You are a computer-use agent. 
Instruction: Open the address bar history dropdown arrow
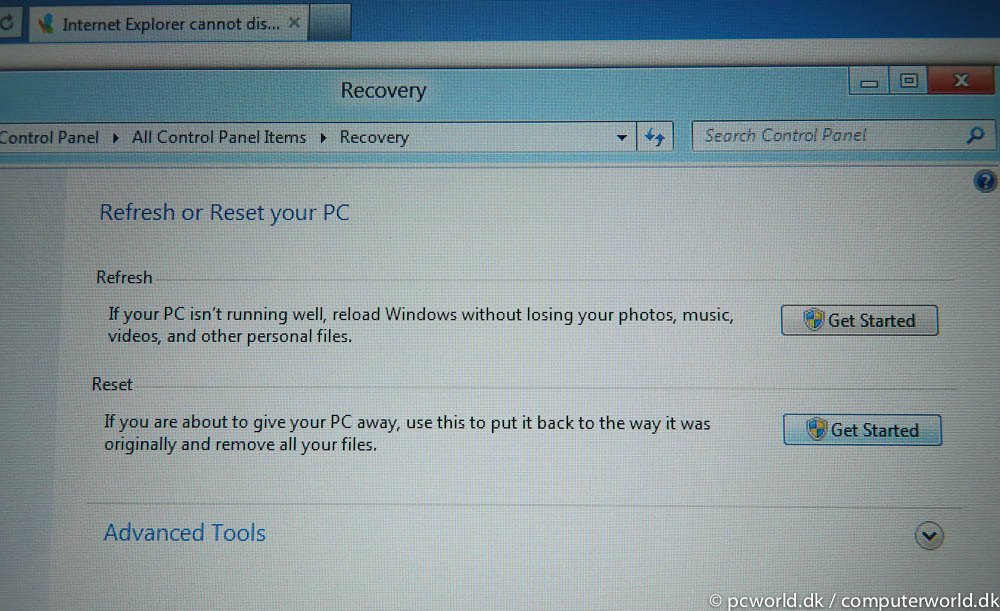622,137
